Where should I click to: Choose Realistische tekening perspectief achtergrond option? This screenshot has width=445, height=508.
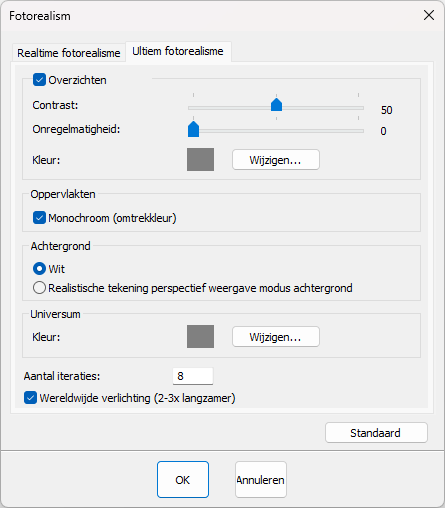pyautogui.click(x=39, y=288)
